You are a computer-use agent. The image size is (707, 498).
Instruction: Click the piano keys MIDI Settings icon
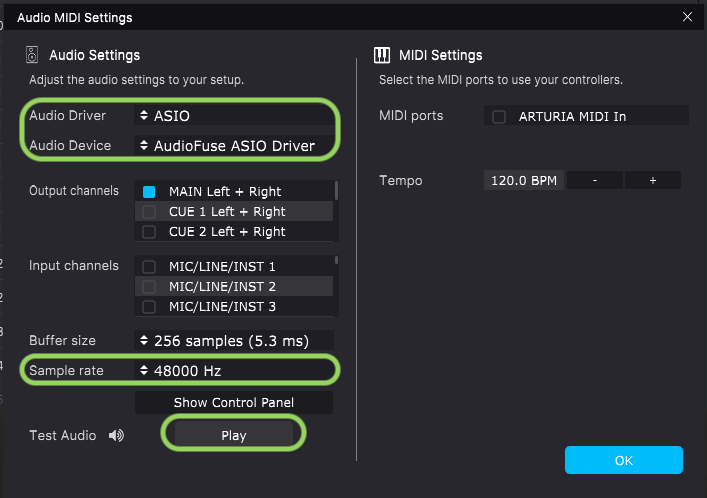(382, 55)
